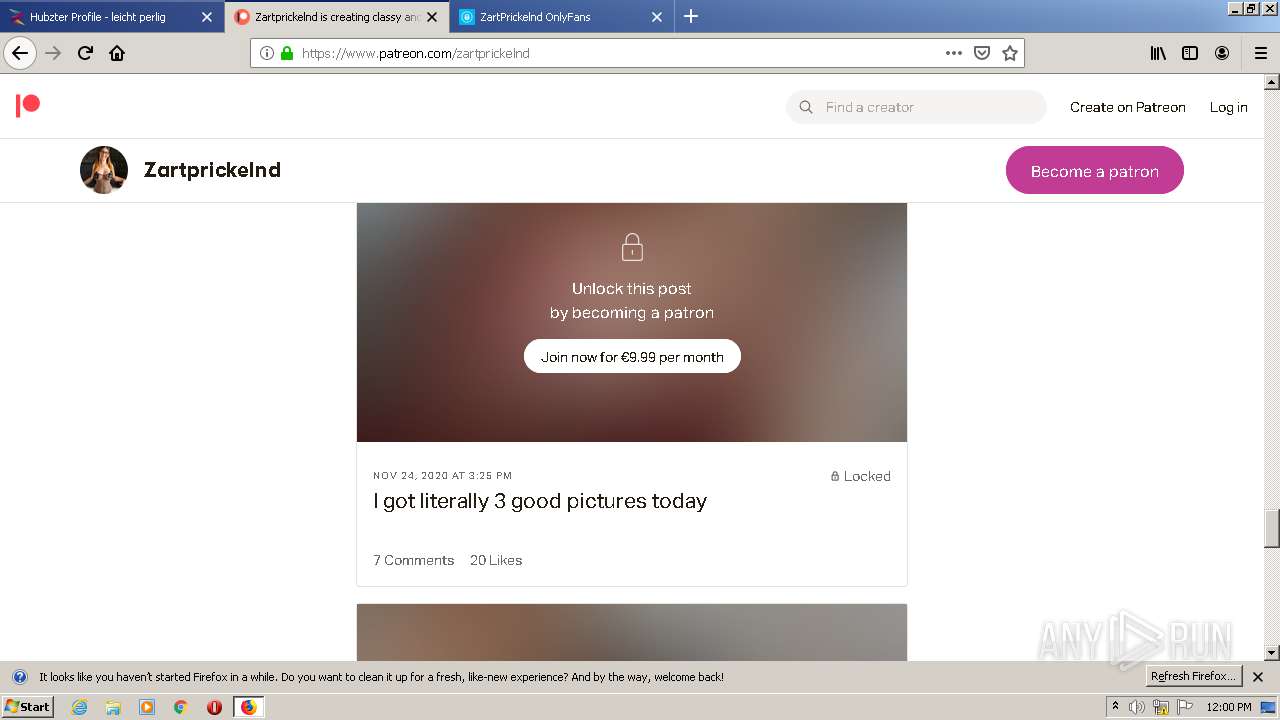Show hidden system tray icons
Screen dimensions: 1280x720
pyautogui.click(x=1115, y=707)
